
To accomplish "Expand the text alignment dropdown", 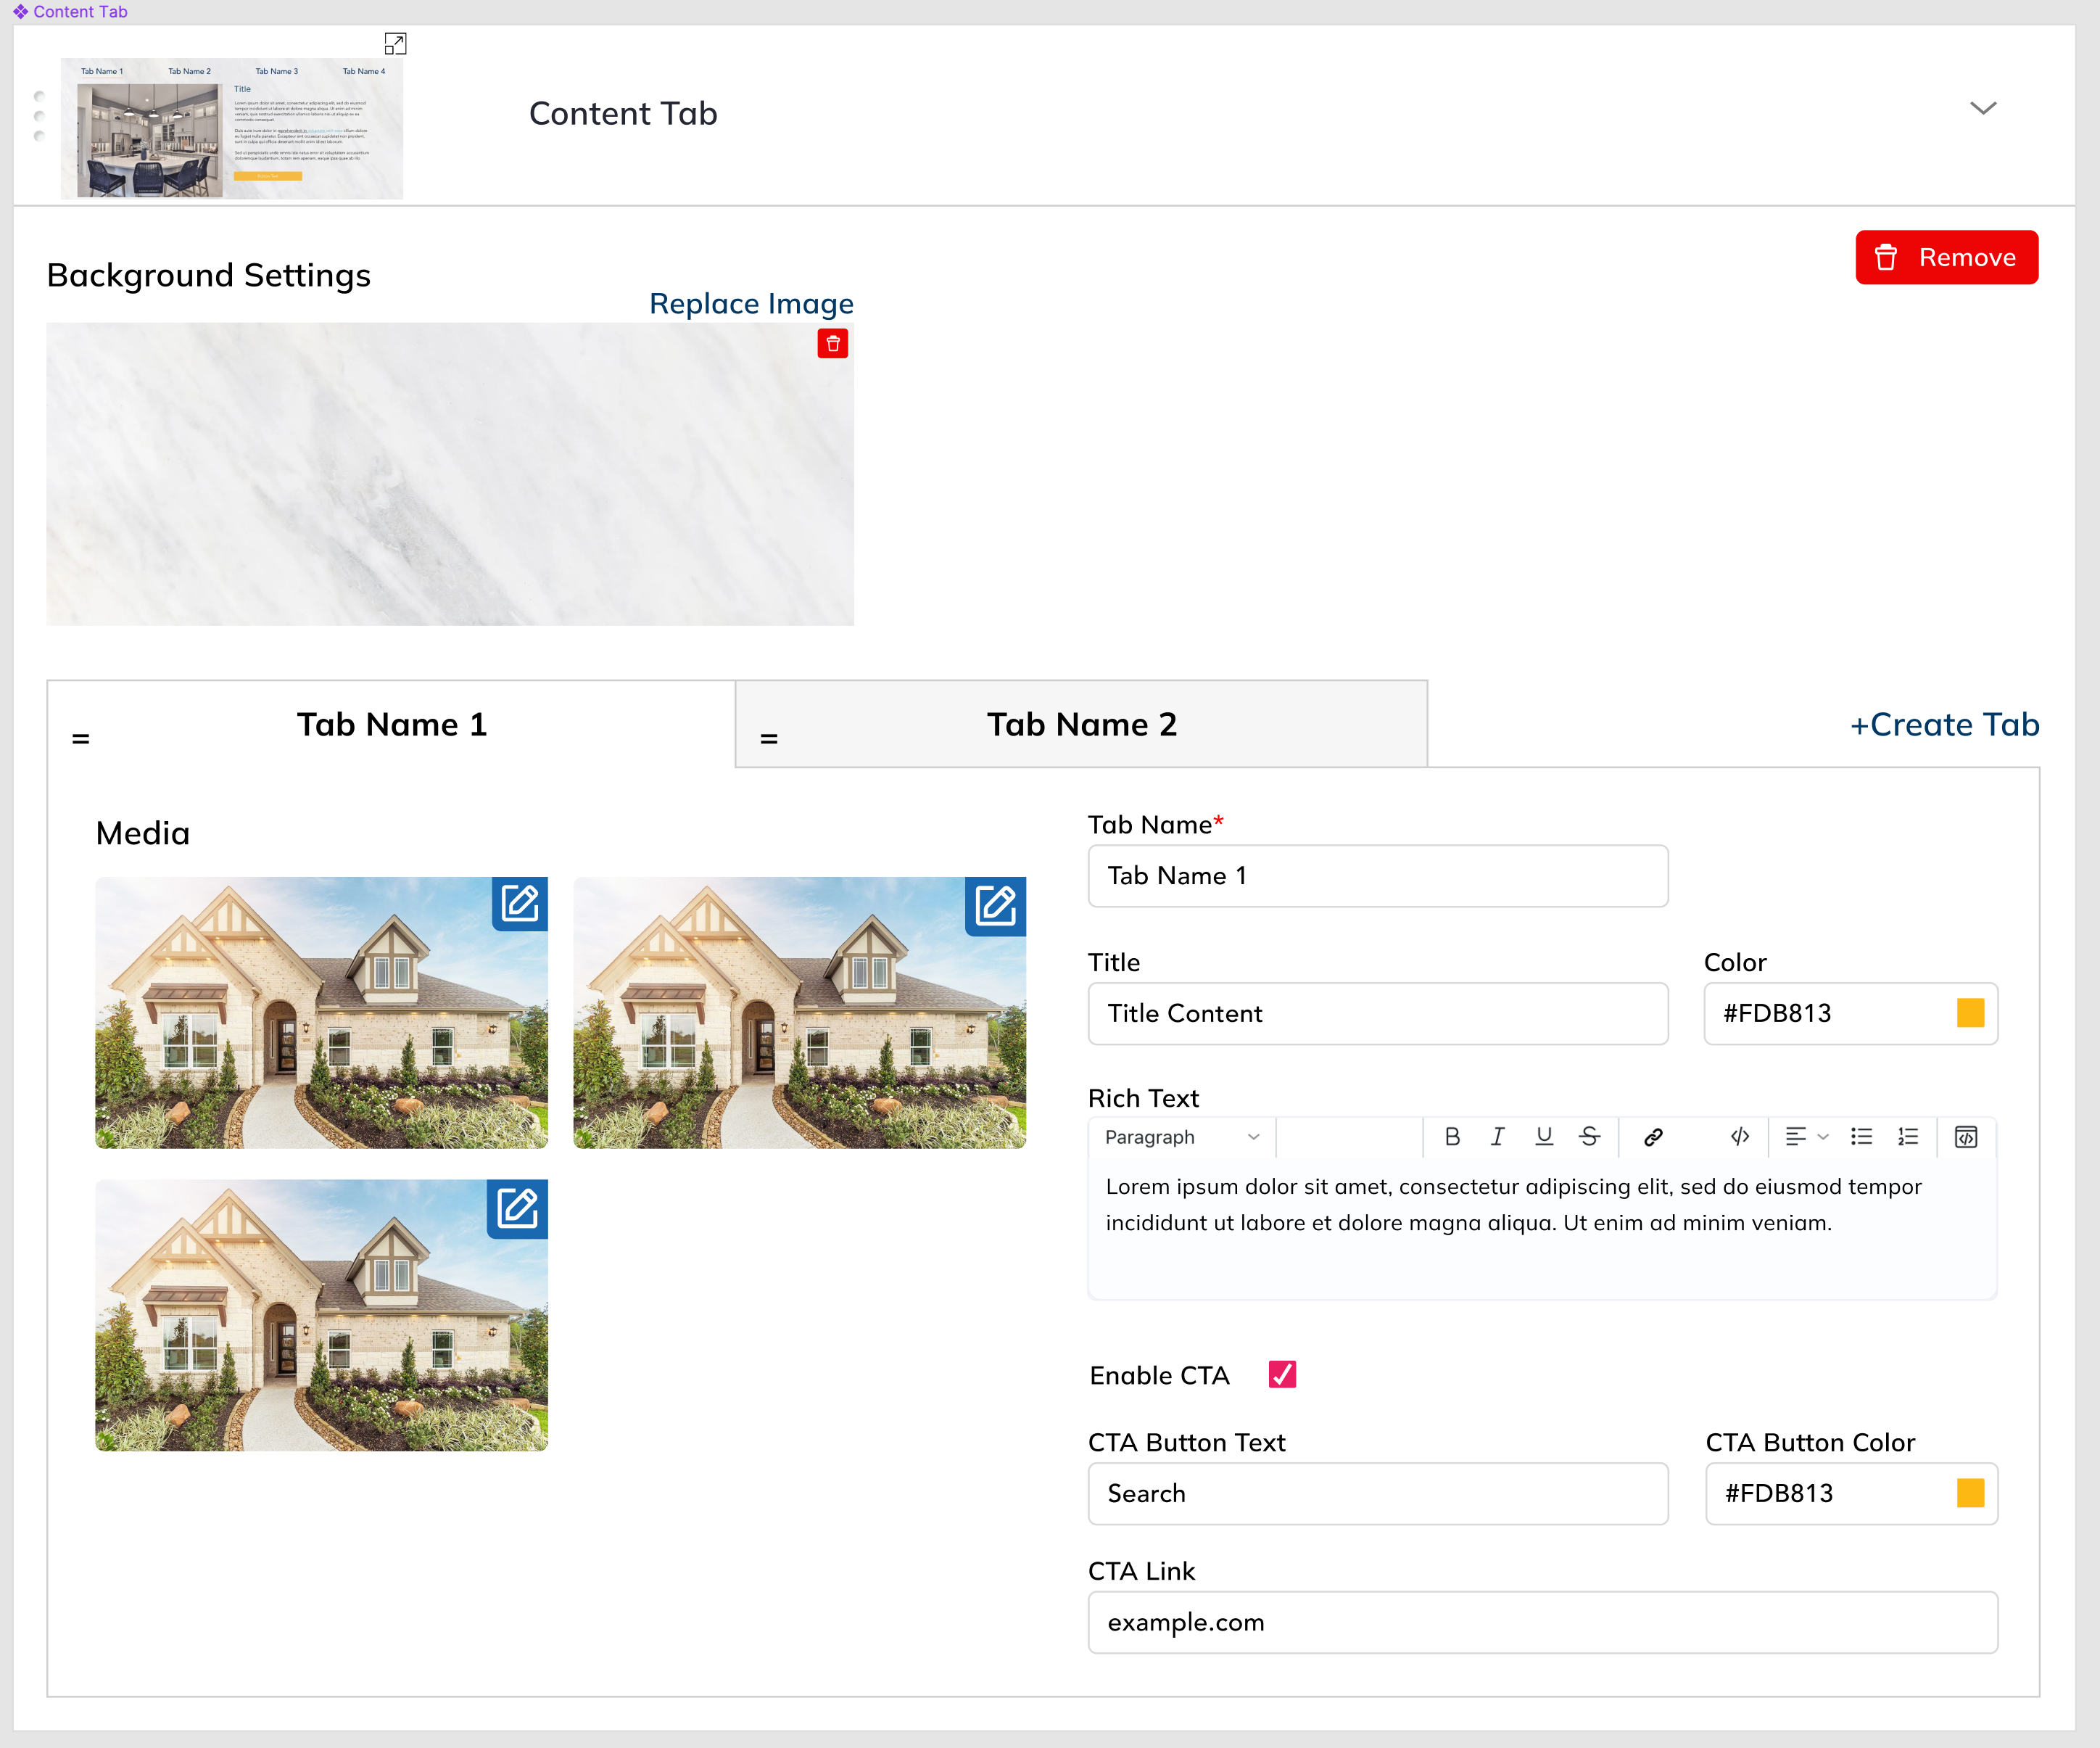I will coord(1822,1137).
